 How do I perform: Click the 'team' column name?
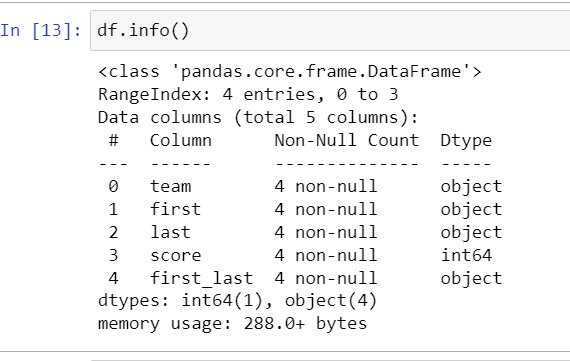tap(170, 186)
